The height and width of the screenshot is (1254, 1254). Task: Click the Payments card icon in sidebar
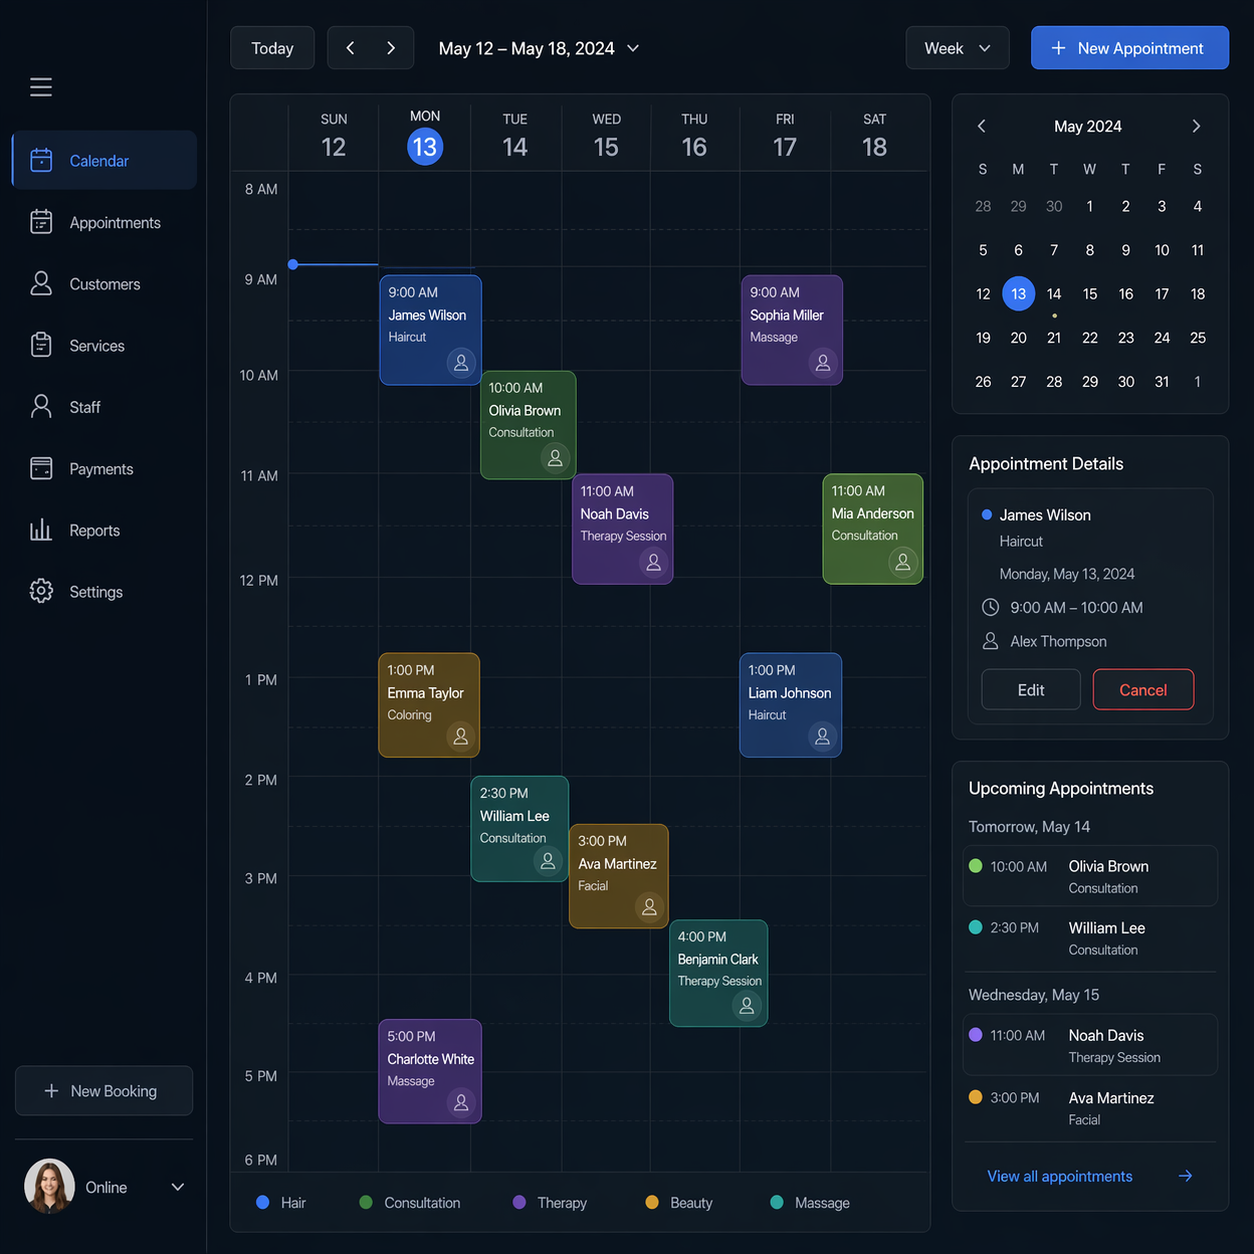pos(41,468)
